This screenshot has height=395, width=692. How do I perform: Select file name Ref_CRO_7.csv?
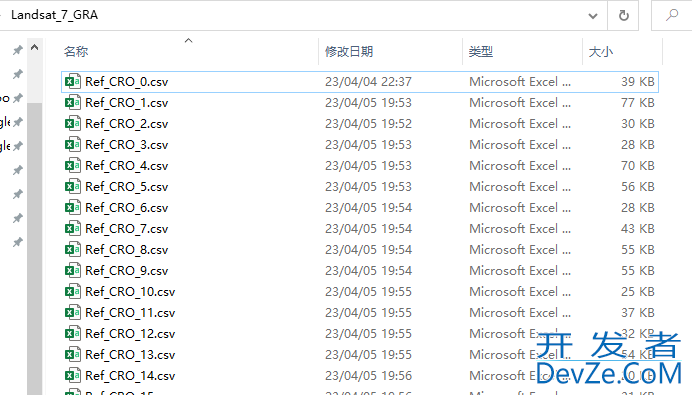pyautogui.click(x=127, y=229)
